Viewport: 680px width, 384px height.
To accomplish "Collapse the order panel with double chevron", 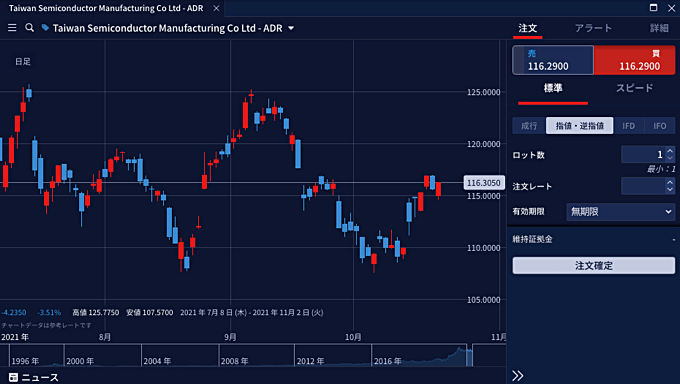I will click(x=518, y=375).
